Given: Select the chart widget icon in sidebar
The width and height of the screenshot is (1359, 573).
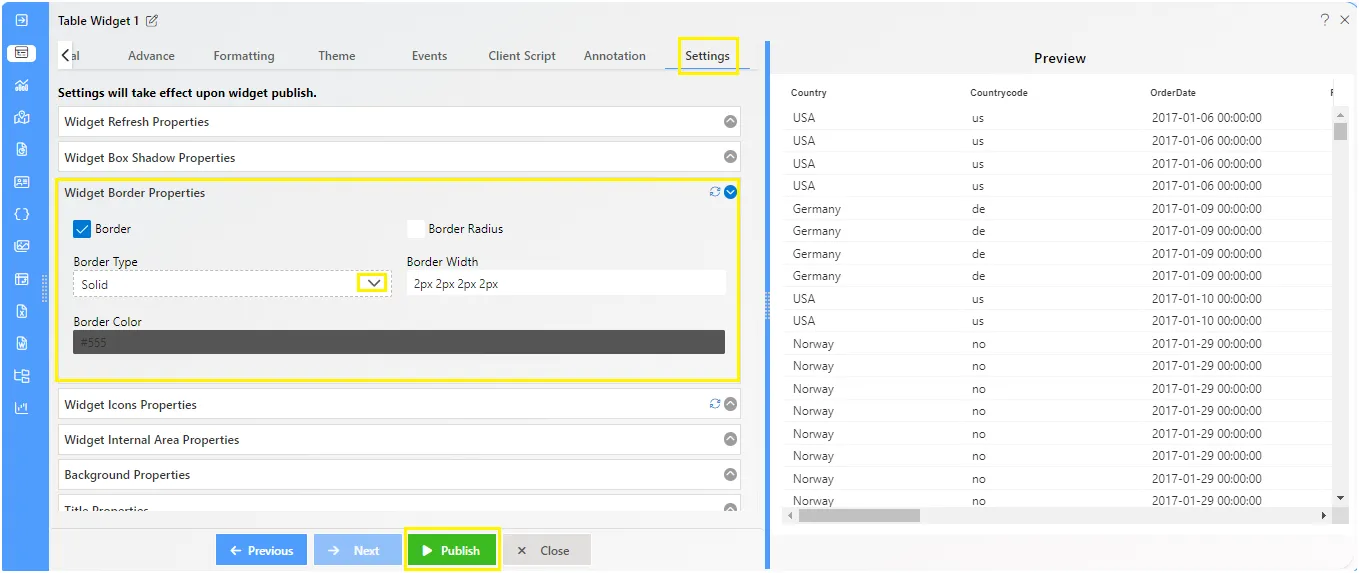Looking at the screenshot, I should [22, 85].
